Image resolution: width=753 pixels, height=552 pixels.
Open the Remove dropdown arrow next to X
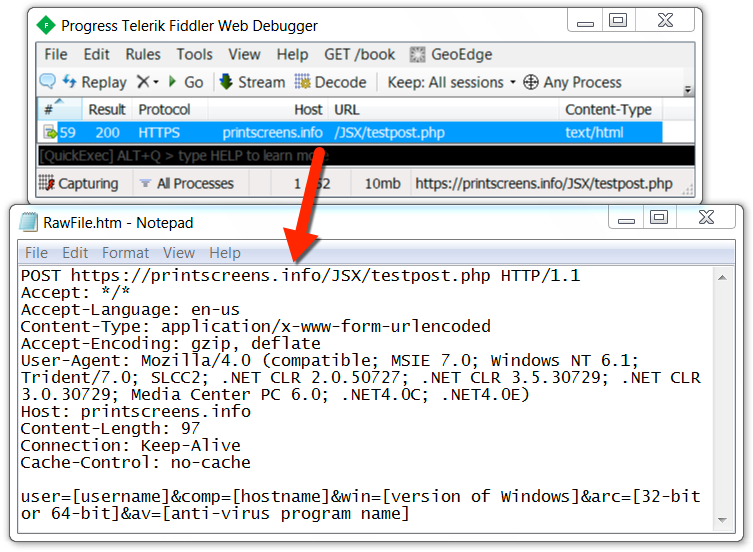[156, 83]
